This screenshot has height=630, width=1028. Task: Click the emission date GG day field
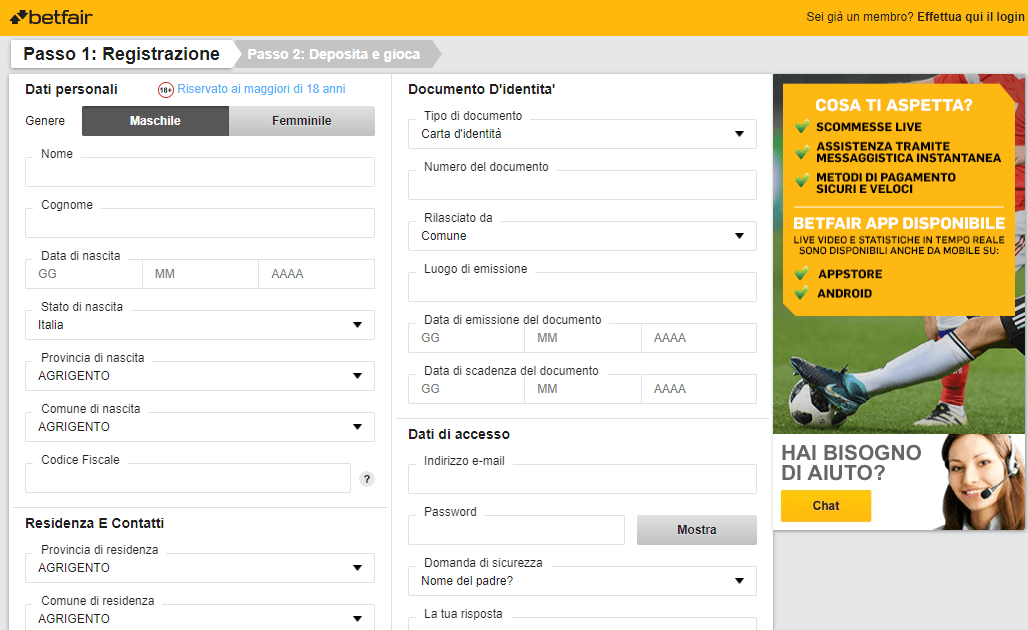(x=466, y=338)
